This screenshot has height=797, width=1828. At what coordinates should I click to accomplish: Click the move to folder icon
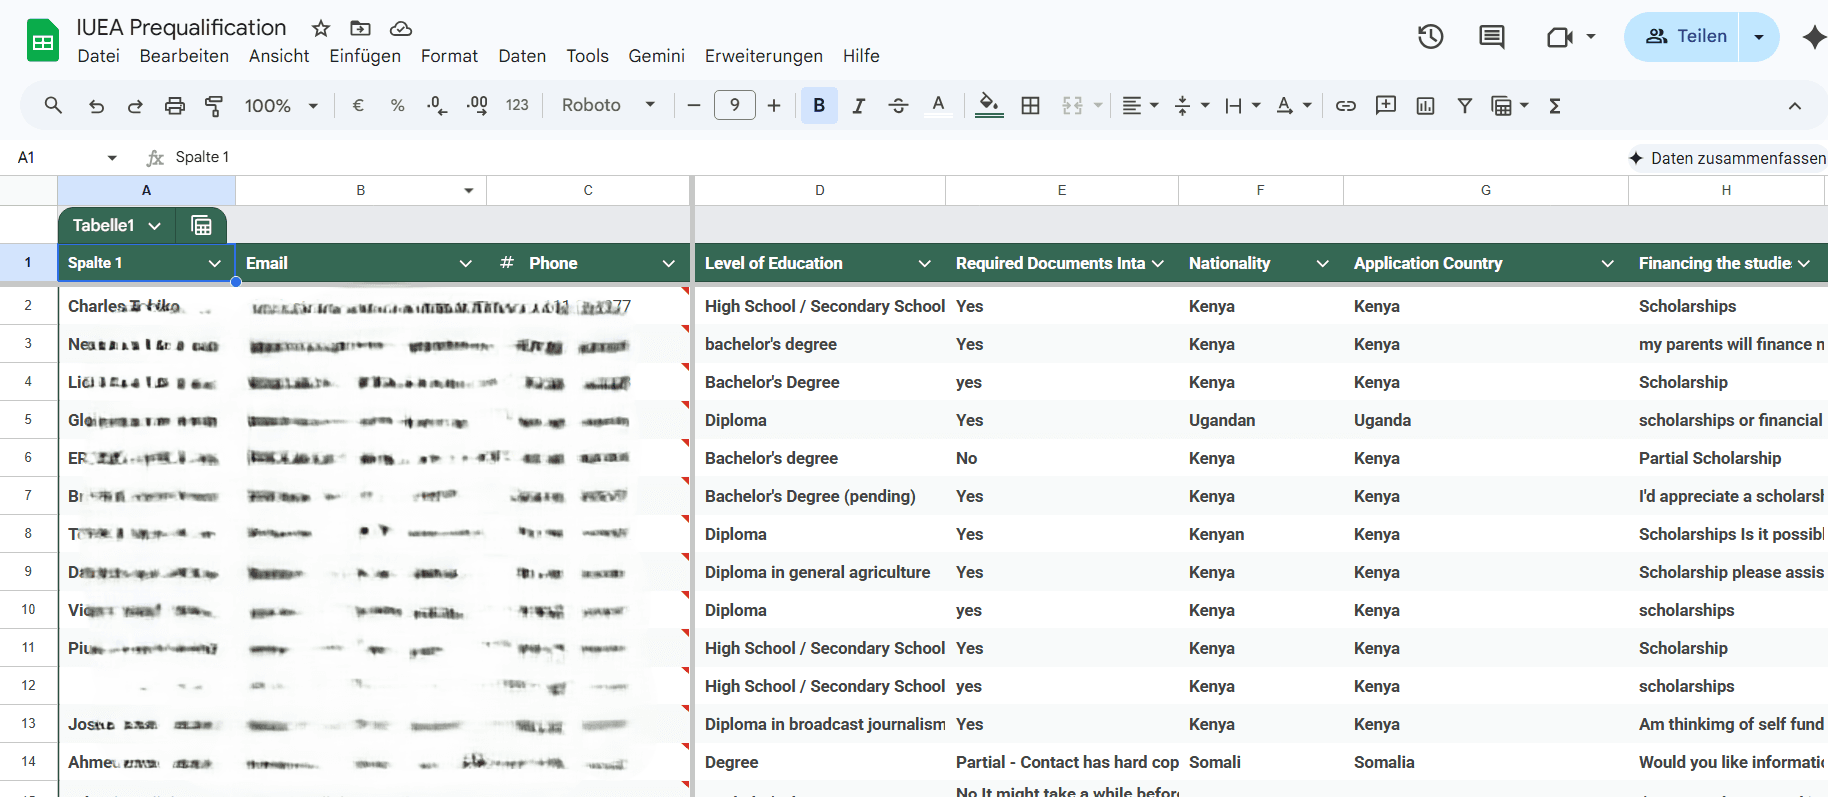point(360,28)
